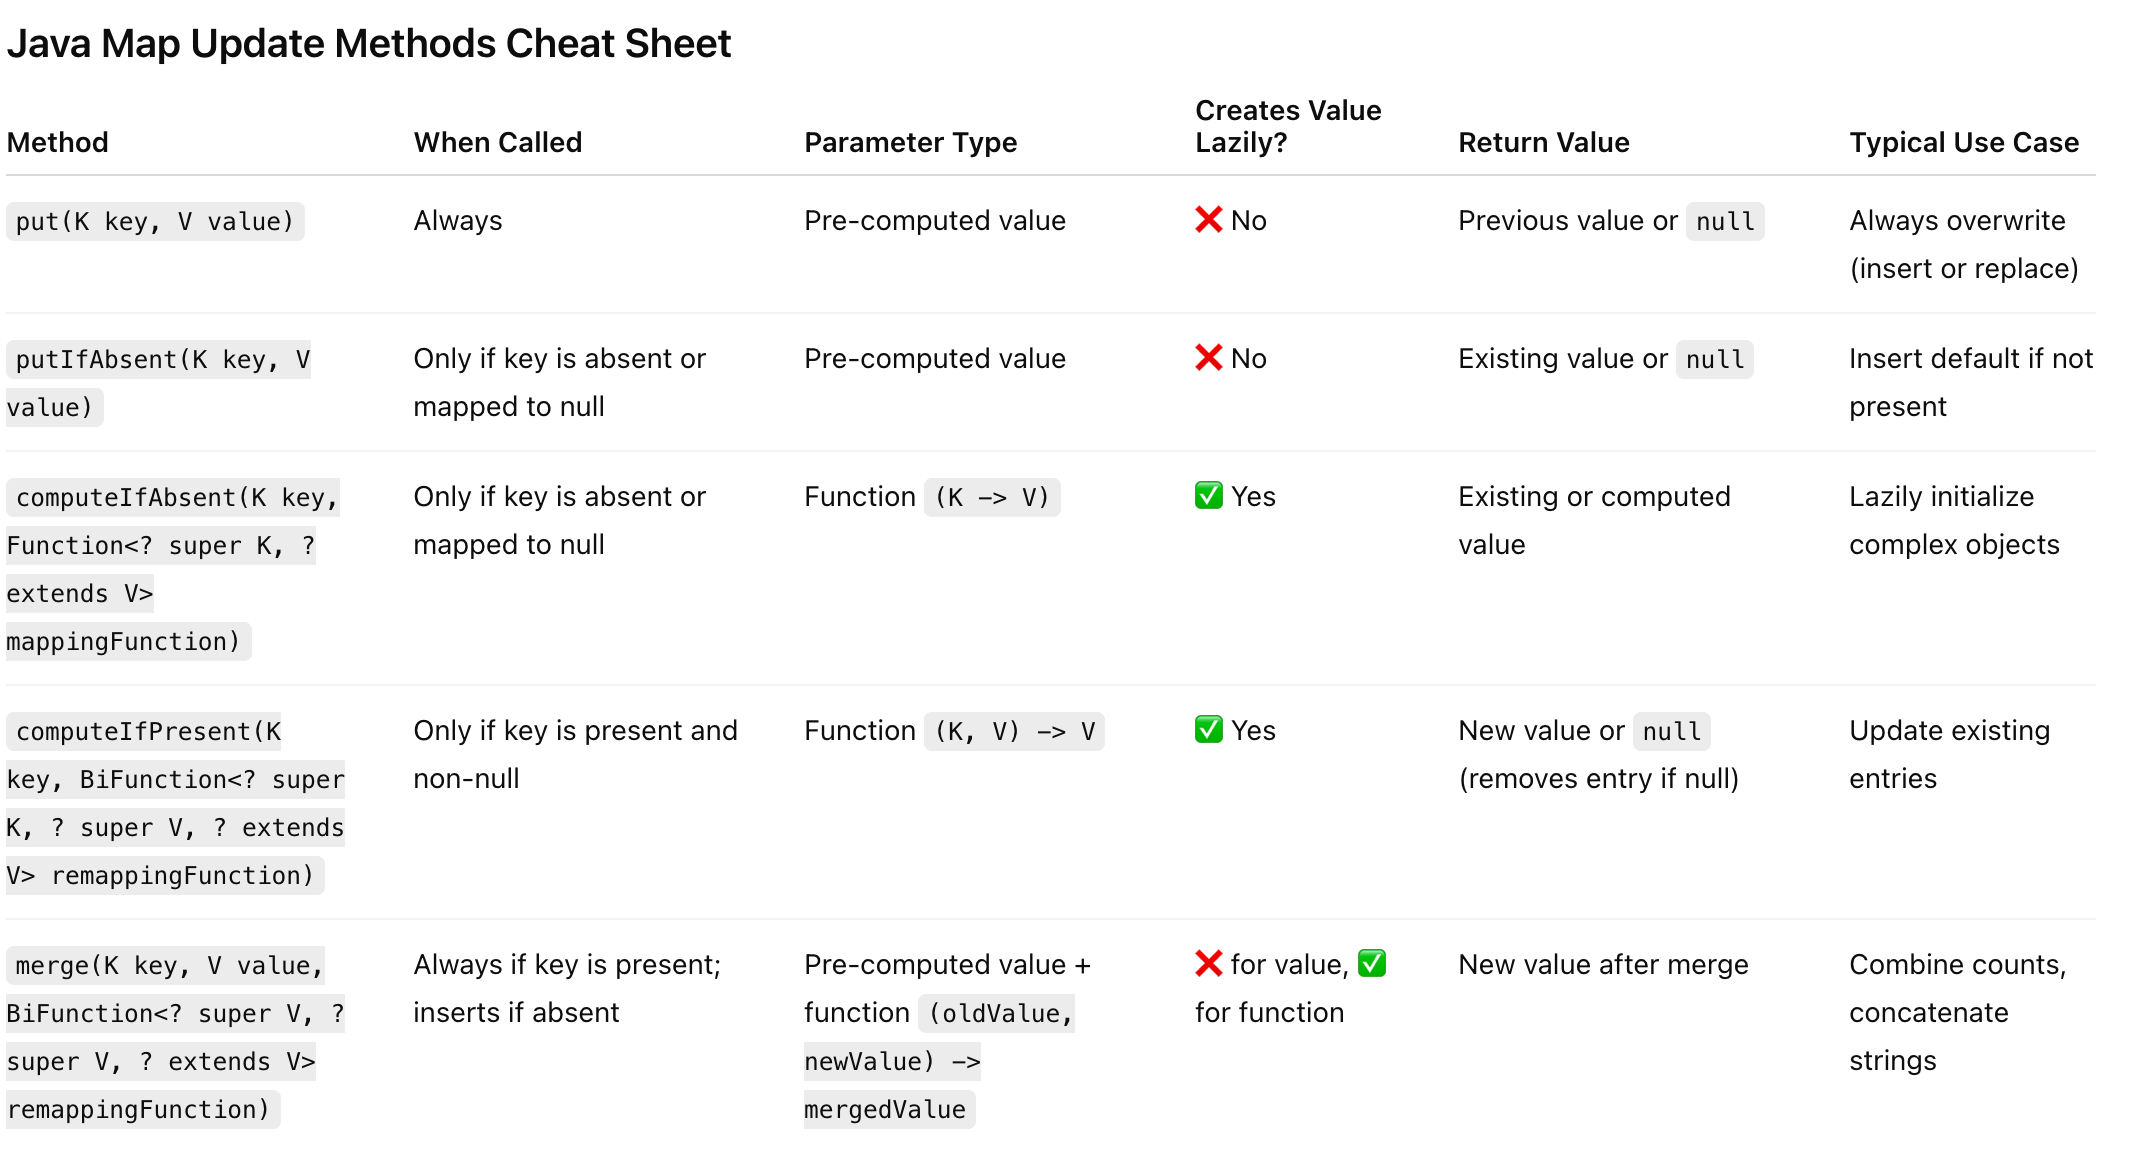The width and height of the screenshot is (2132, 1174).
Task: Click the Creates Value Lazily? header
Action: click(x=1288, y=126)
